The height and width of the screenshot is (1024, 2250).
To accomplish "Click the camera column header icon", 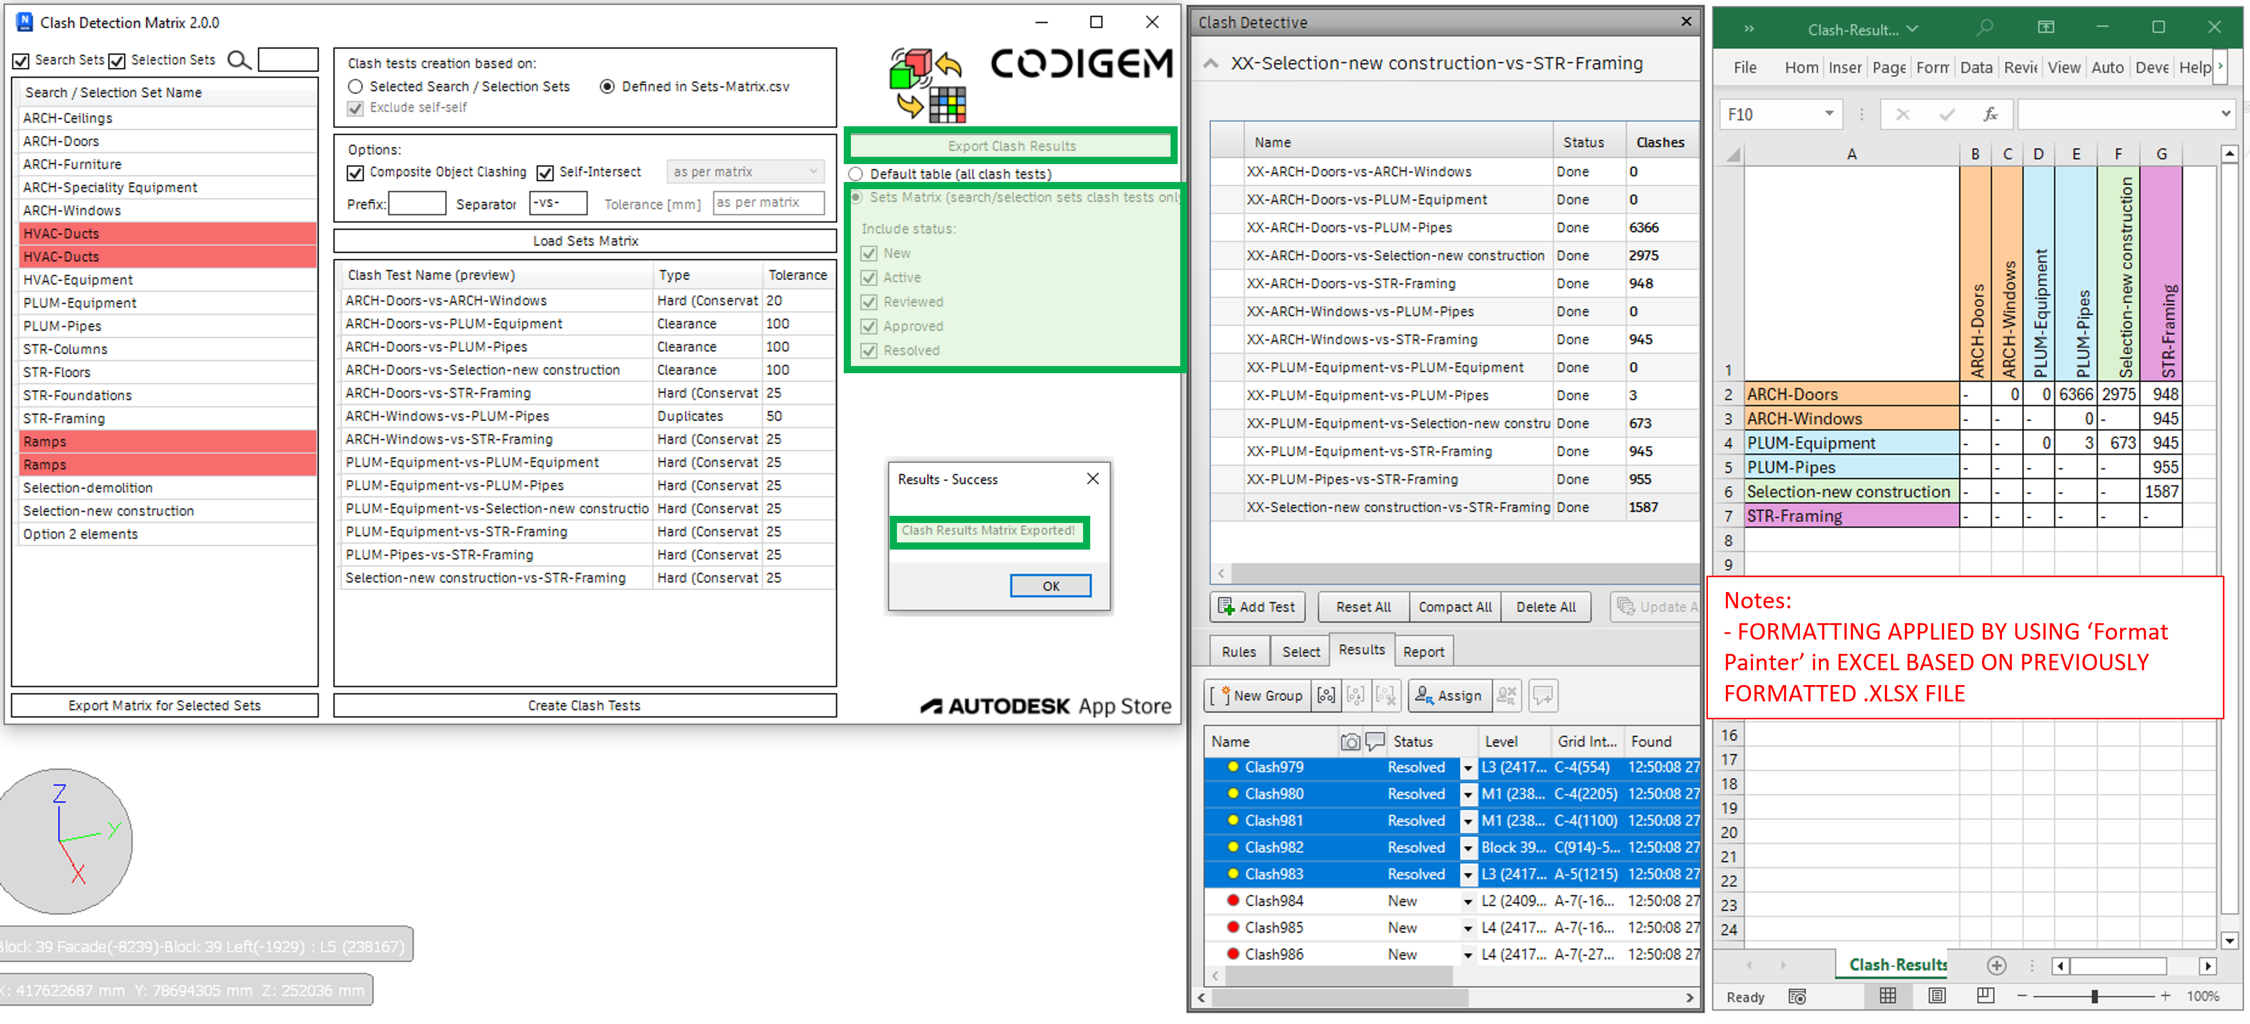I will pos(1350,742).
